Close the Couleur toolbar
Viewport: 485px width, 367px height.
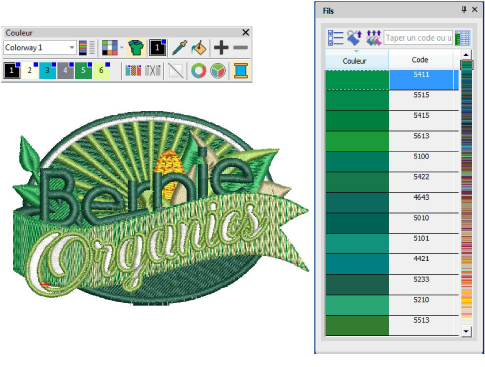tap(246, 32)
